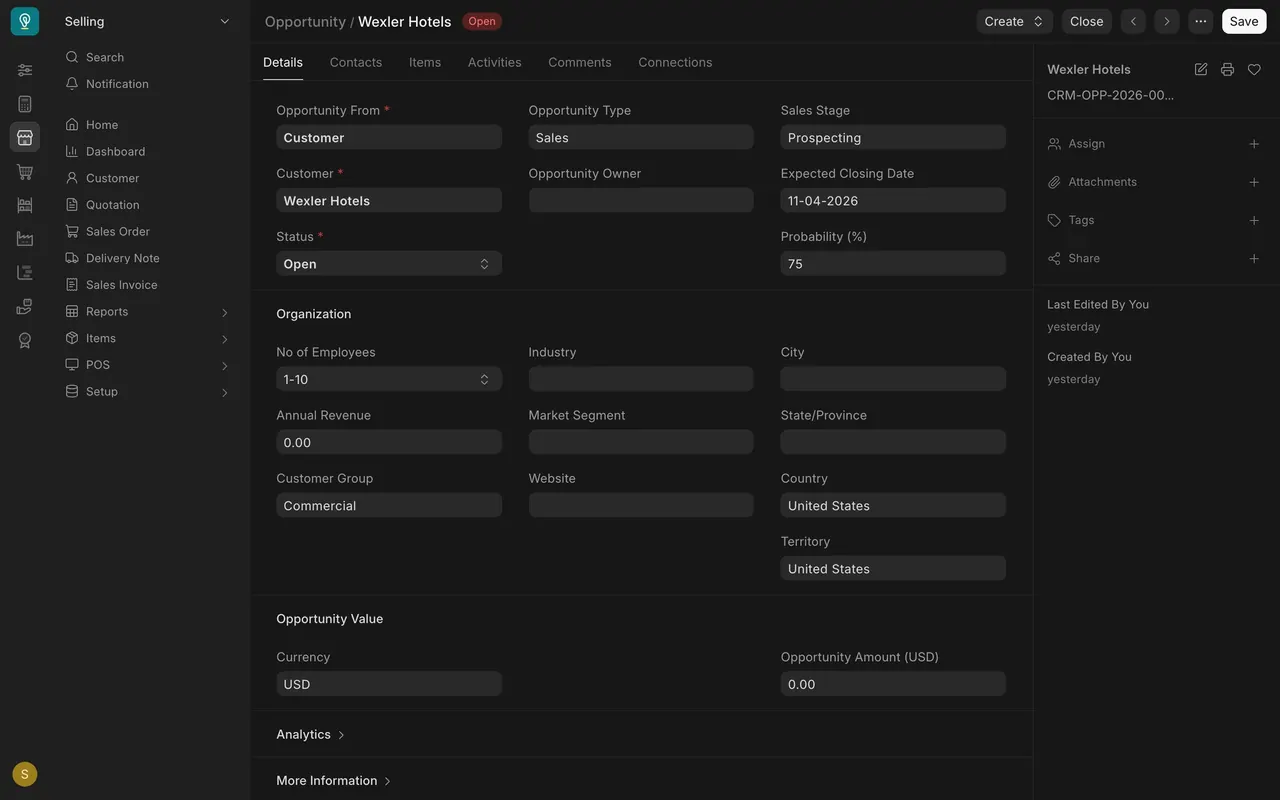Open the settings sliders icon in left rail
This screenshot has height=800, width=1280.
pos(25,70)
